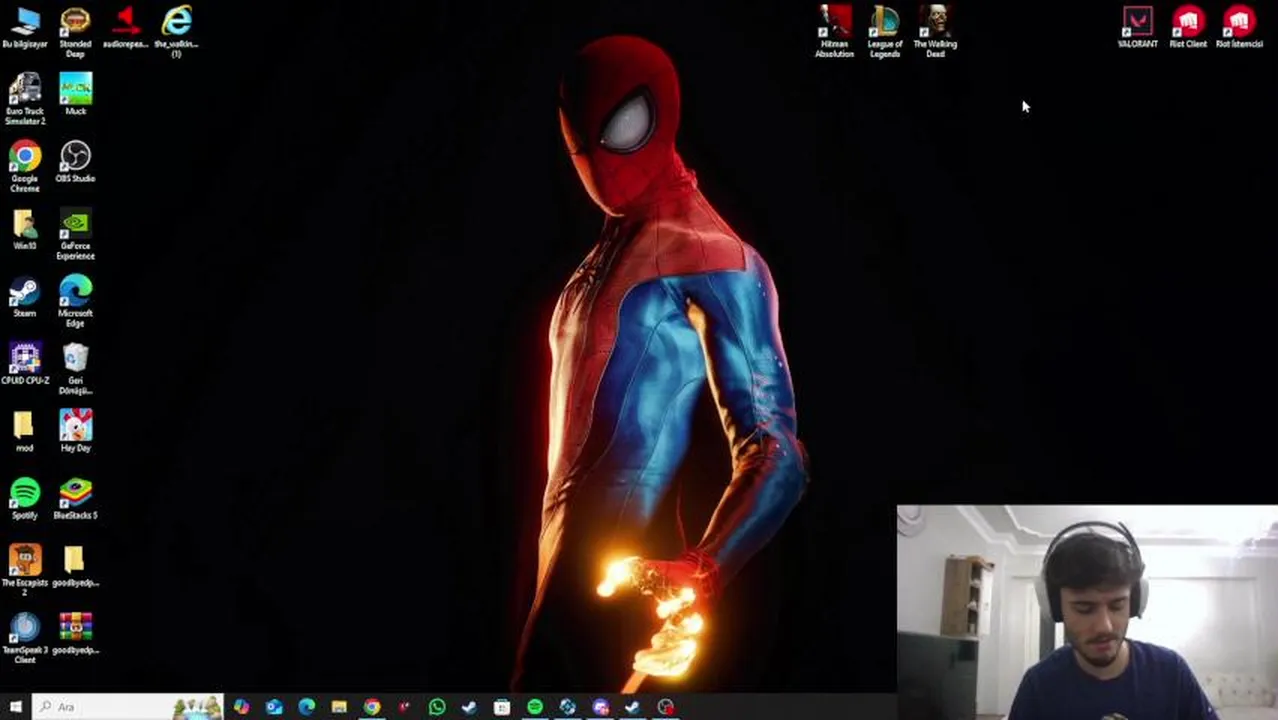Open TeamSpeak 3 Client shortcut
The image size is (1278, 720).
pyautogui.click(x=25, y=638)
